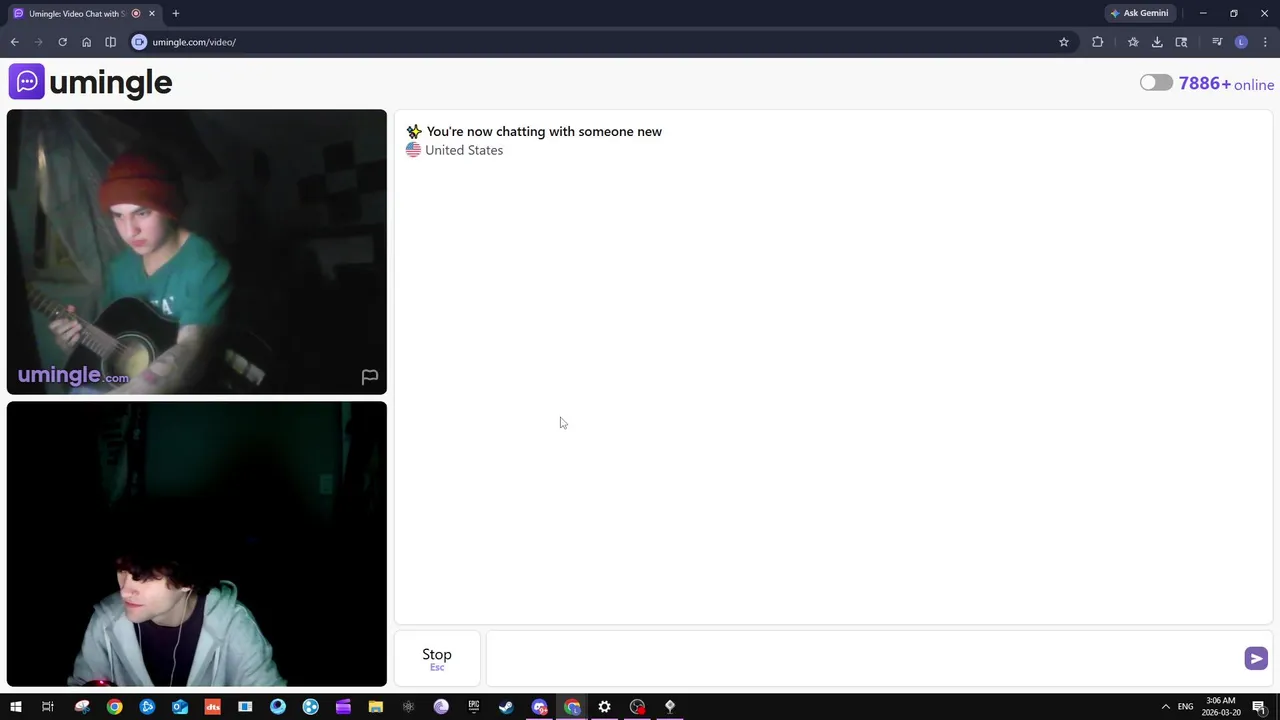Viewport: 1280px width, 720px height.
Task: Open the bookmarks star in the toolbar
Action: [x=1133, y=42]
